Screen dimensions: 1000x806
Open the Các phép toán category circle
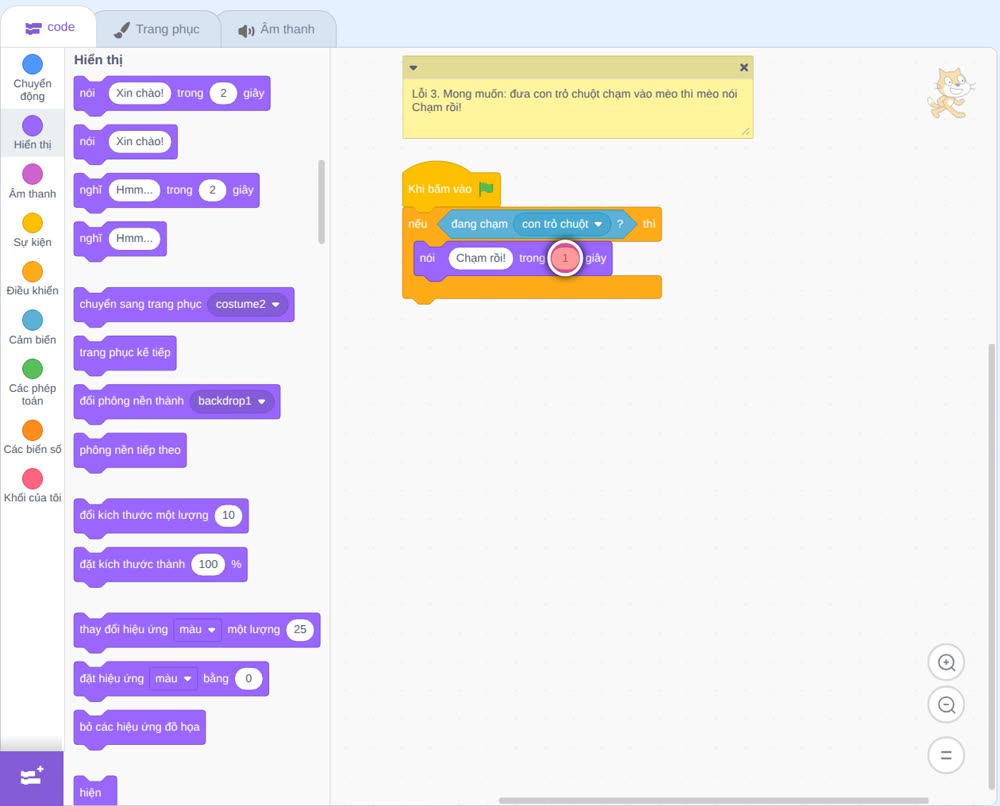click(33, 369)
